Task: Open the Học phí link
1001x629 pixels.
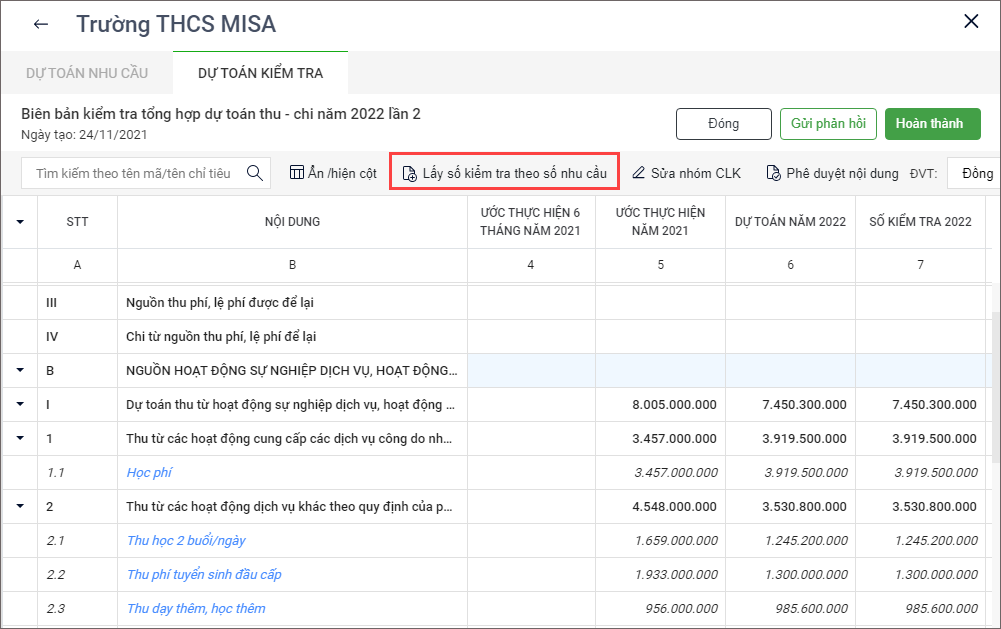Action: [149, 473]
